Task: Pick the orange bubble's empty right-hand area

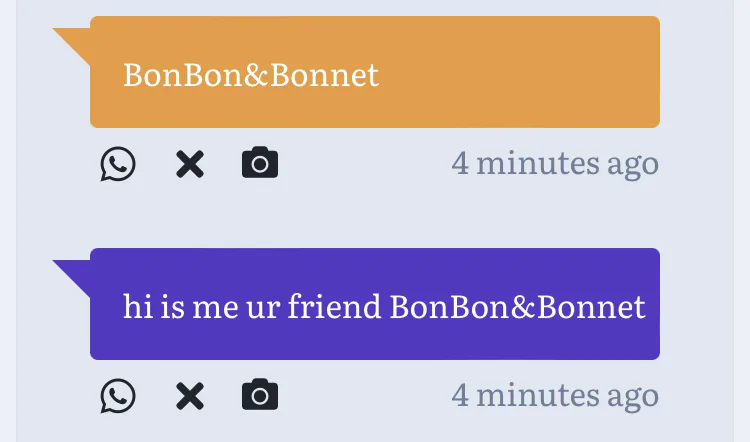Action: click(540, 73)
